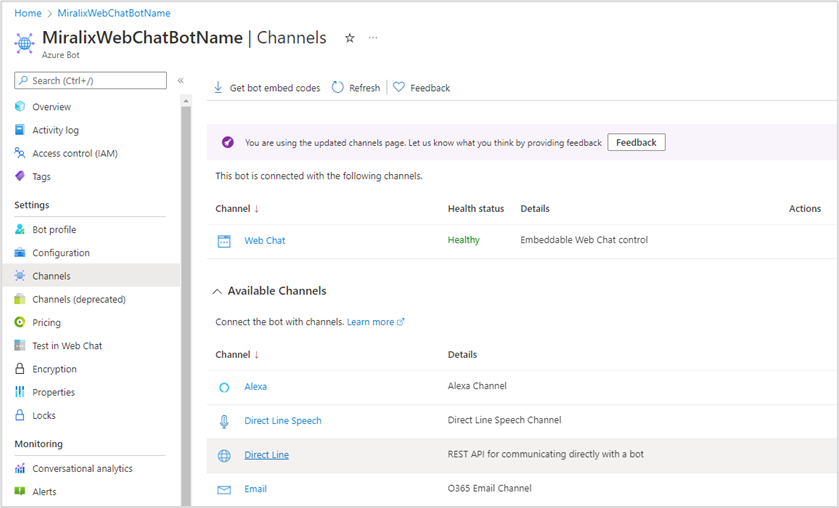The width and height of the screenshot is (839, 508).
Task: Click the Pricing icon
Action: (x=20, y=322)
